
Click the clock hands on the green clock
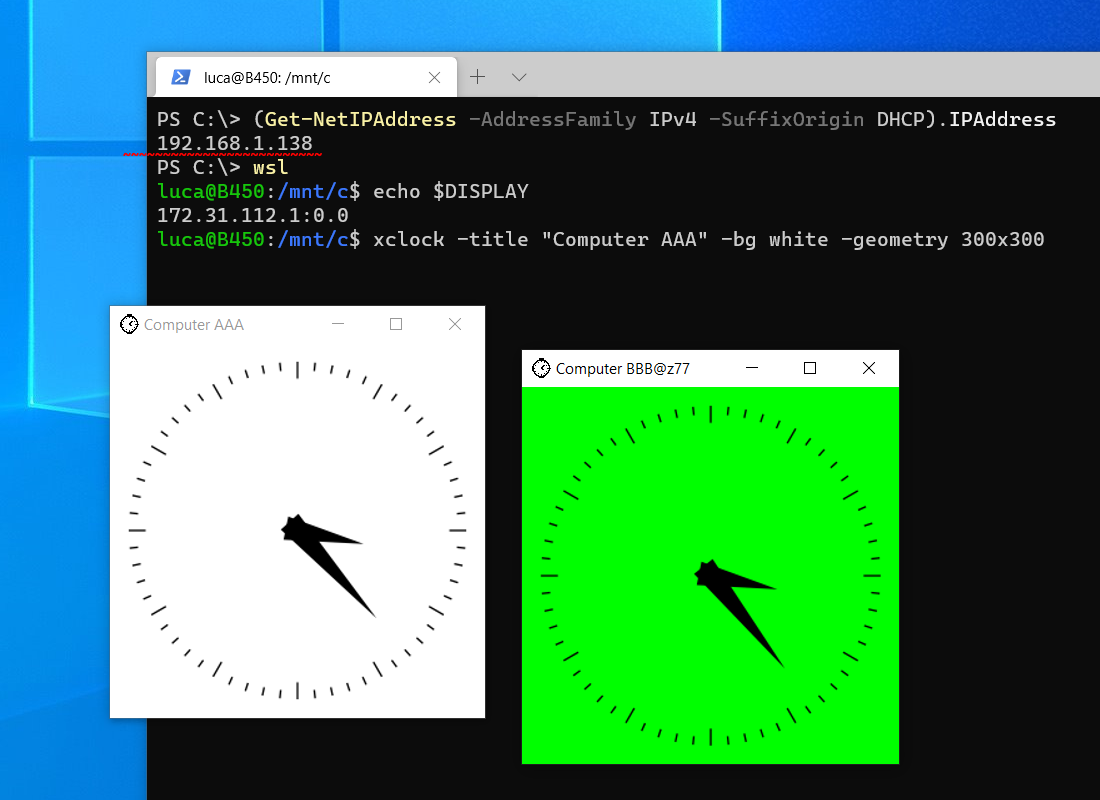tap(737, 600)
